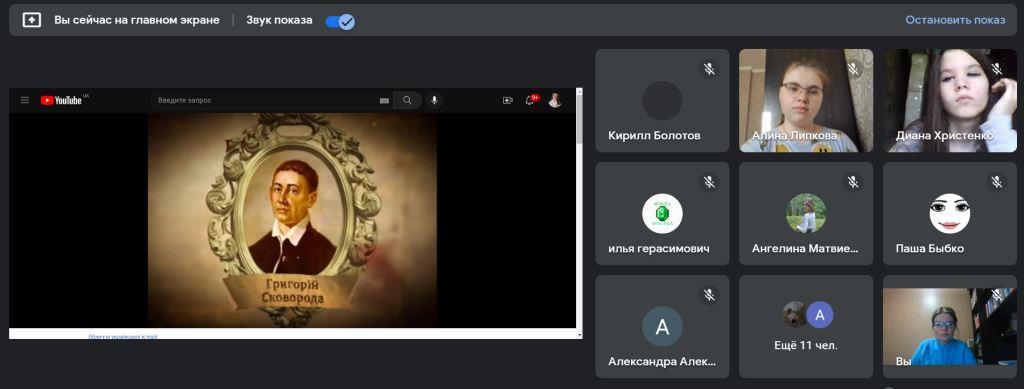Viewport: 1024px width, 389px height.
Task: Click the name илья герасимович
Action: point(659,249)
